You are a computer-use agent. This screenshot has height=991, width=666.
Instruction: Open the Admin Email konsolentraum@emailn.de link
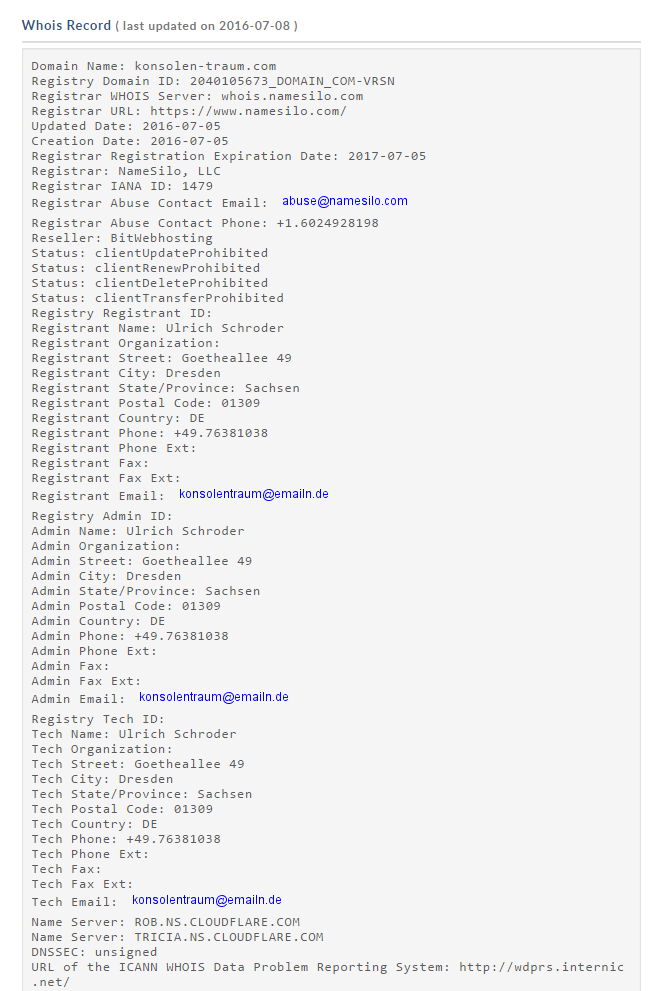click(214, 697)
